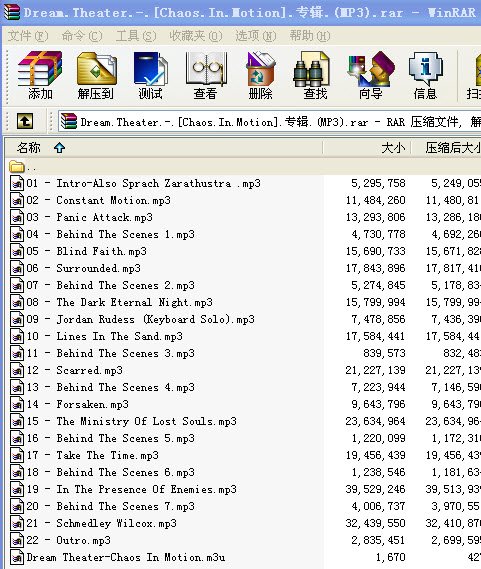Show archive 信息 (Info) icon
The image size is (481, 569).
425,75
